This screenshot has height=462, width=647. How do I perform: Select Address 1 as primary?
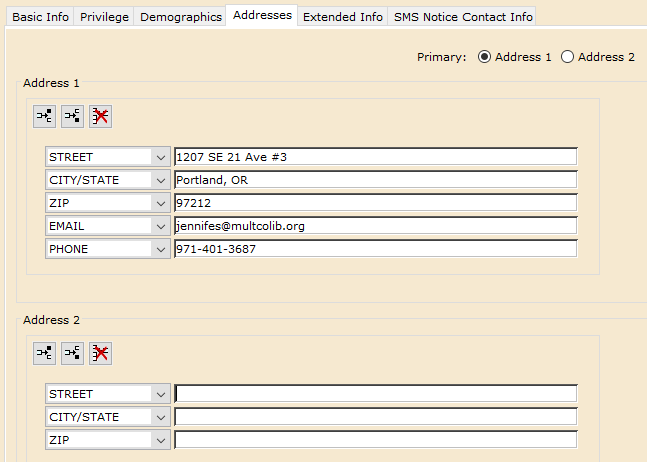[485, 57]
